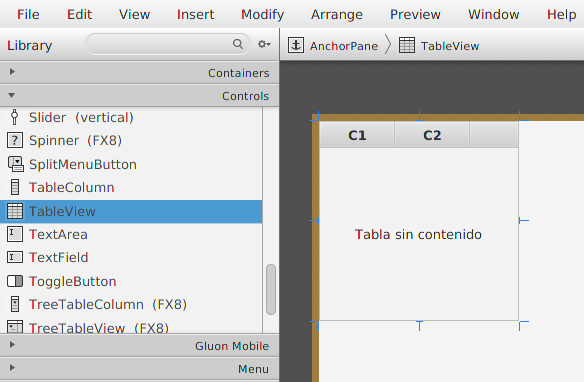This screenshot has width=584, height=382.
Task: Click the search magnifier icon in Library
Action: (238, 44)
